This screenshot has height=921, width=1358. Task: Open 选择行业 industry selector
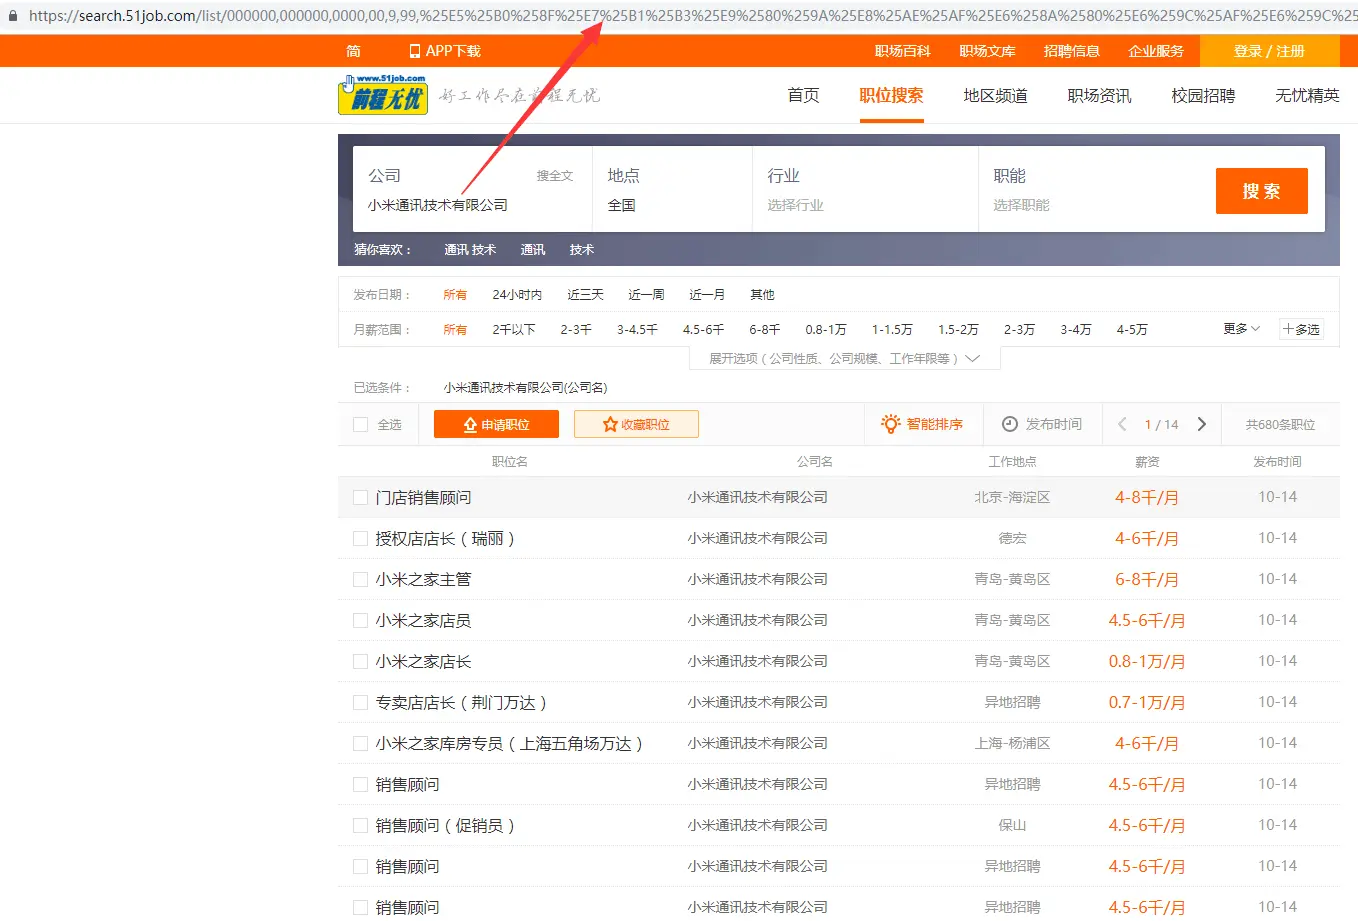(796, 205)
